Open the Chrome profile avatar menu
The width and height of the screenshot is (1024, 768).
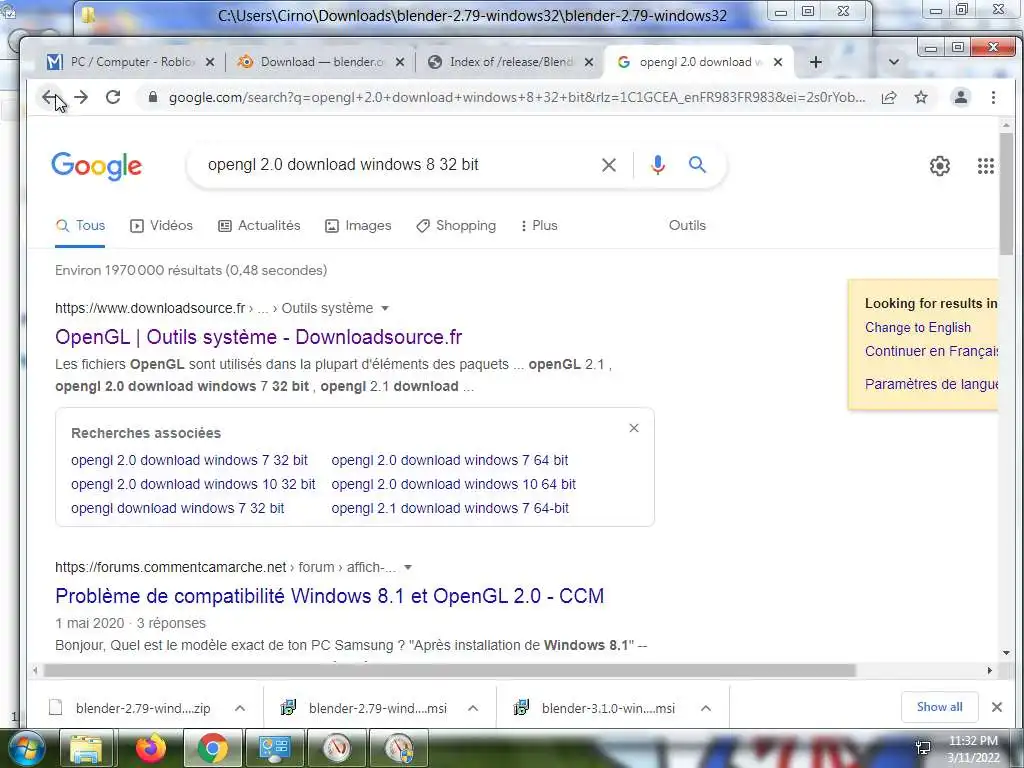[x=961, y=97]
